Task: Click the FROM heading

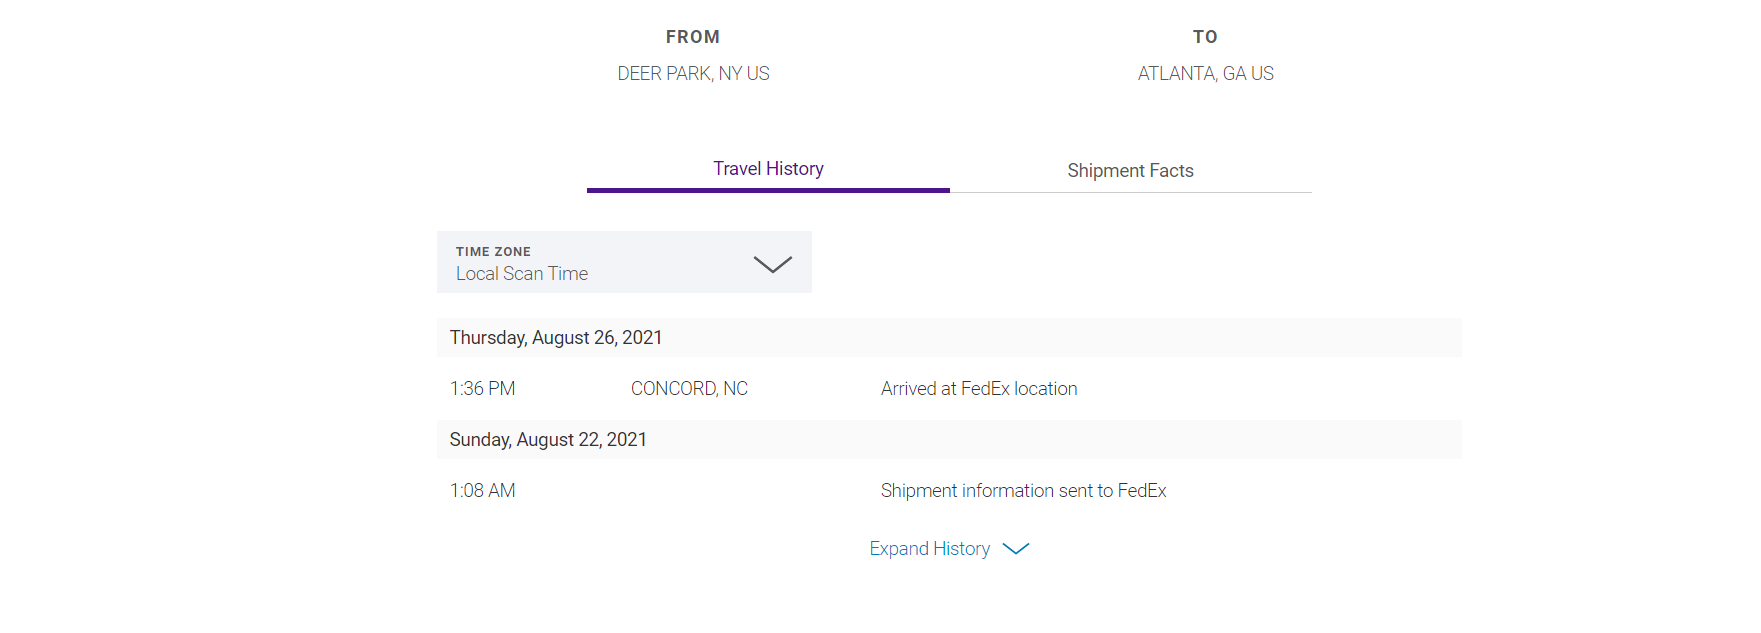Action: (693, 37)
